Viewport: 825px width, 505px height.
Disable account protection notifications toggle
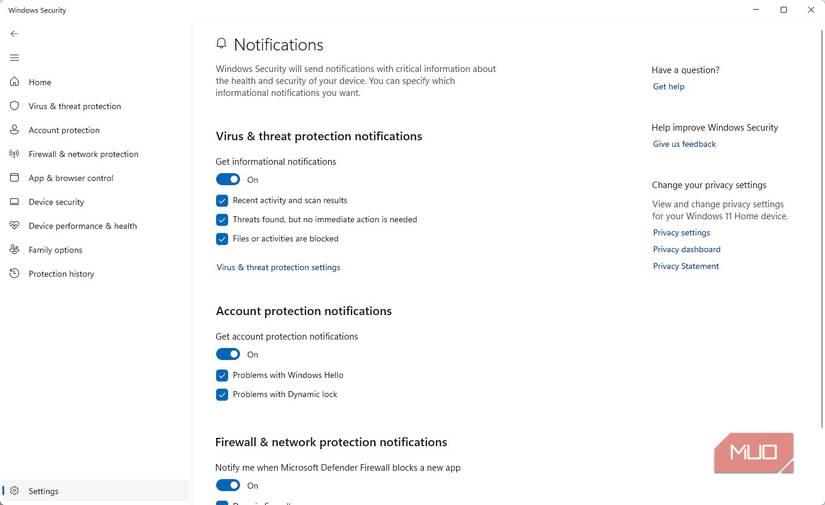[x=228, y=354]
